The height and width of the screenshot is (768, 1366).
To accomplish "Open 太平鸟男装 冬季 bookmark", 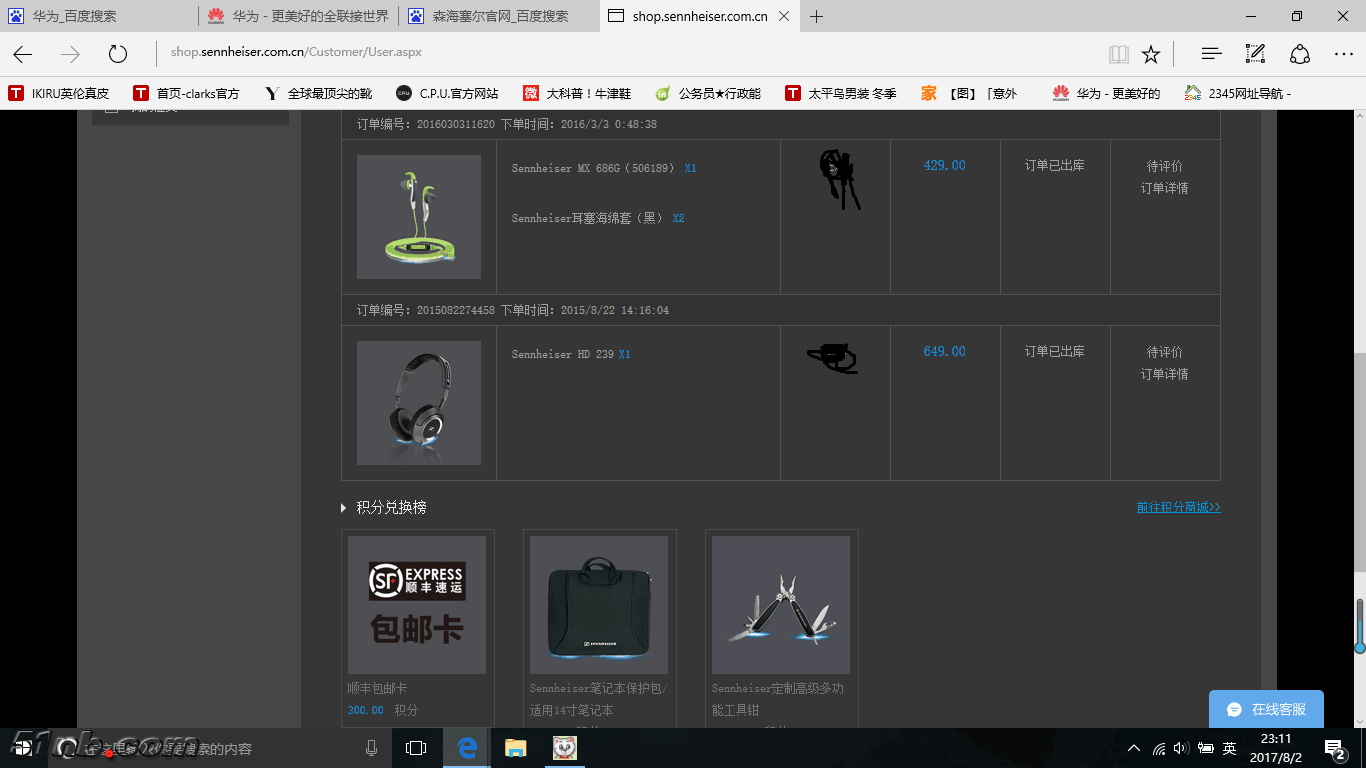I will (841, 93).
